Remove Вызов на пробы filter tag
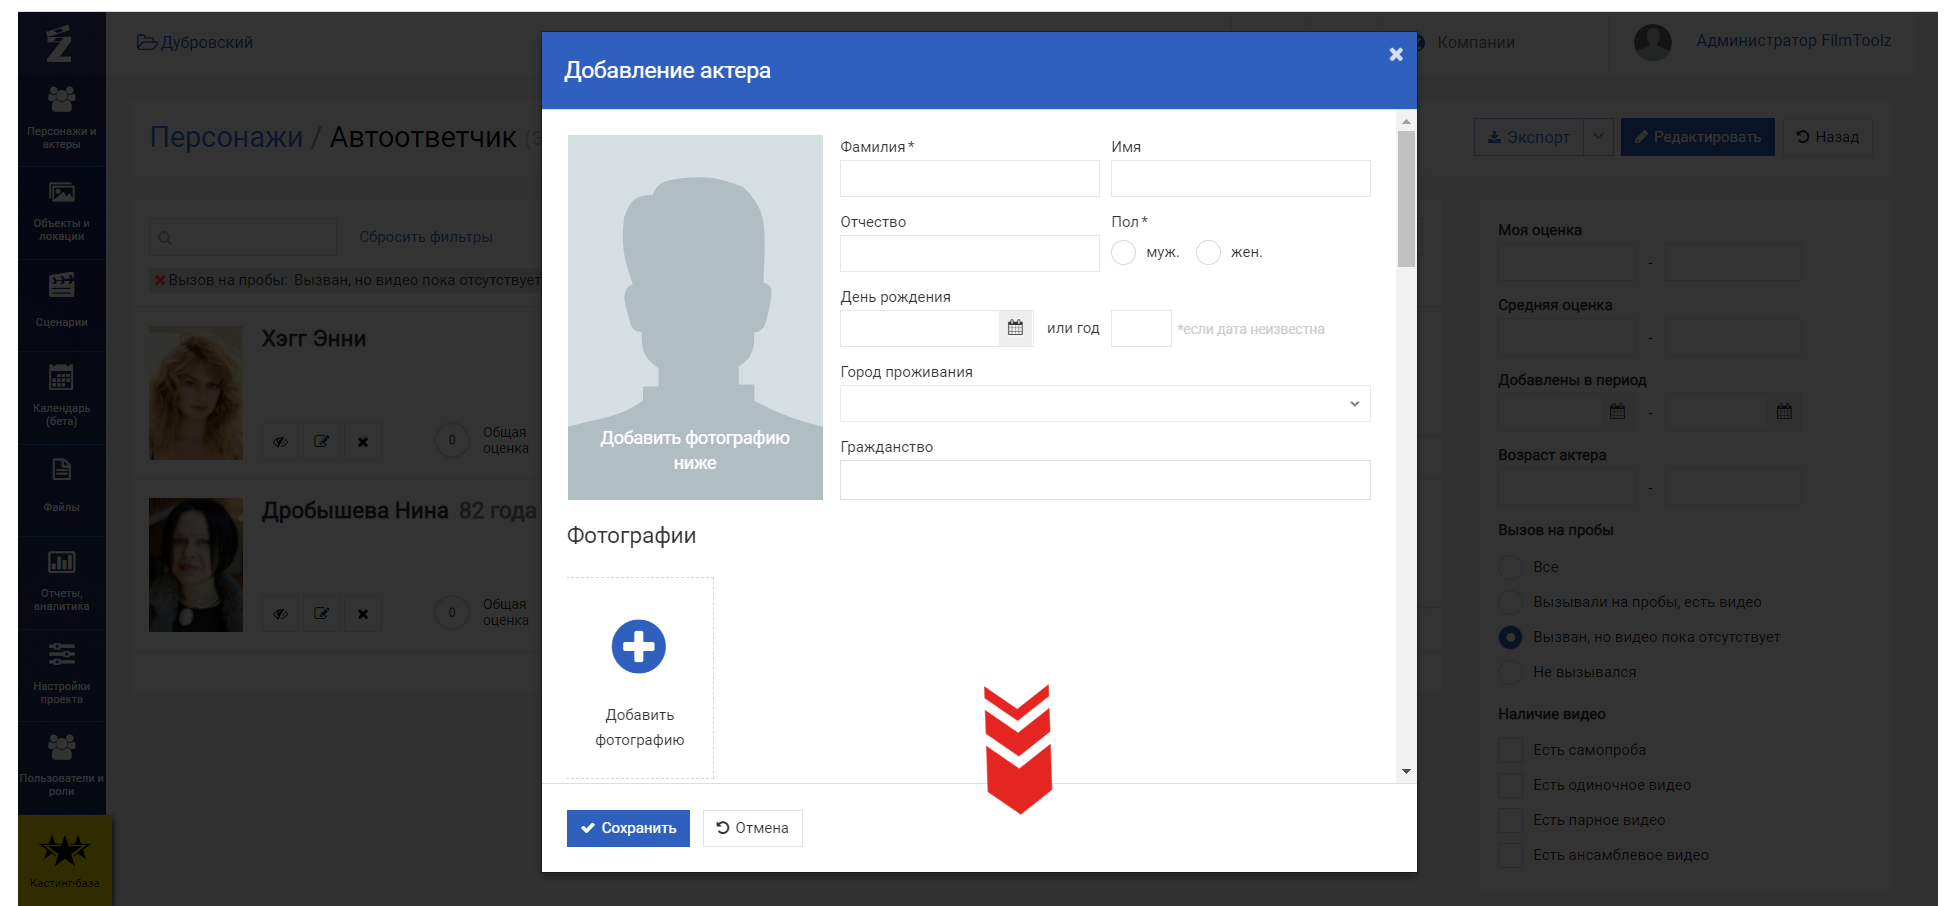Viewport: 1957px width, 906px height. click(x=159, y=280)
